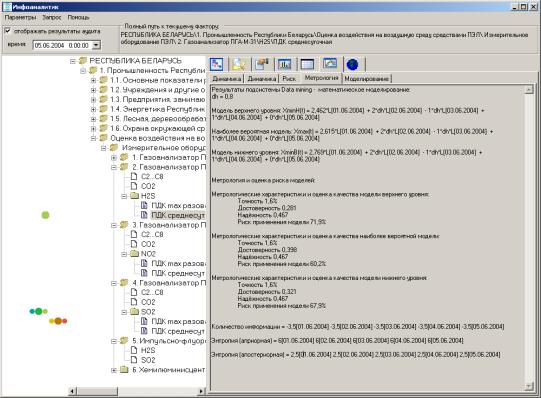The width and height of the screenshot is (541, 398).
Task: Select the NO2 tree item
Action: click(x=148, y=254)
